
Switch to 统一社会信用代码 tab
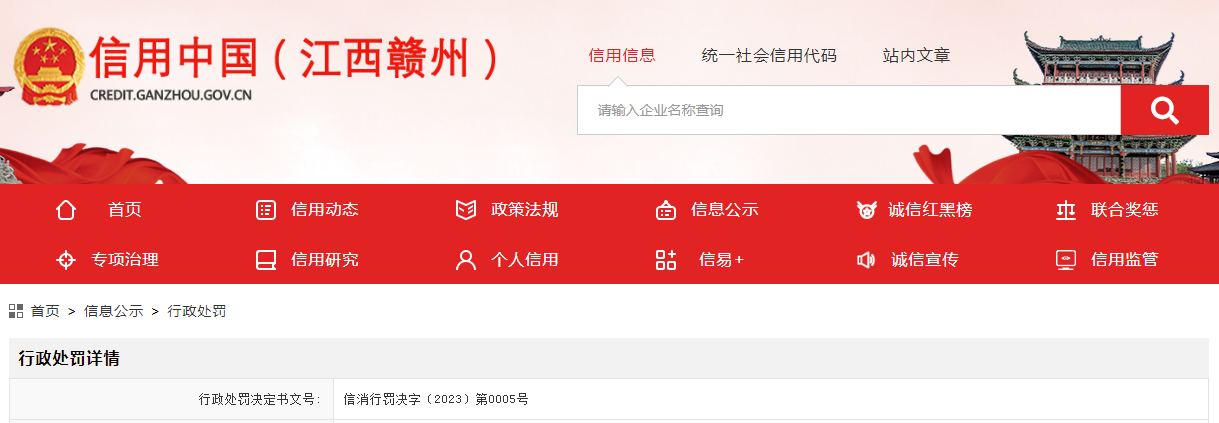[769, 56]
